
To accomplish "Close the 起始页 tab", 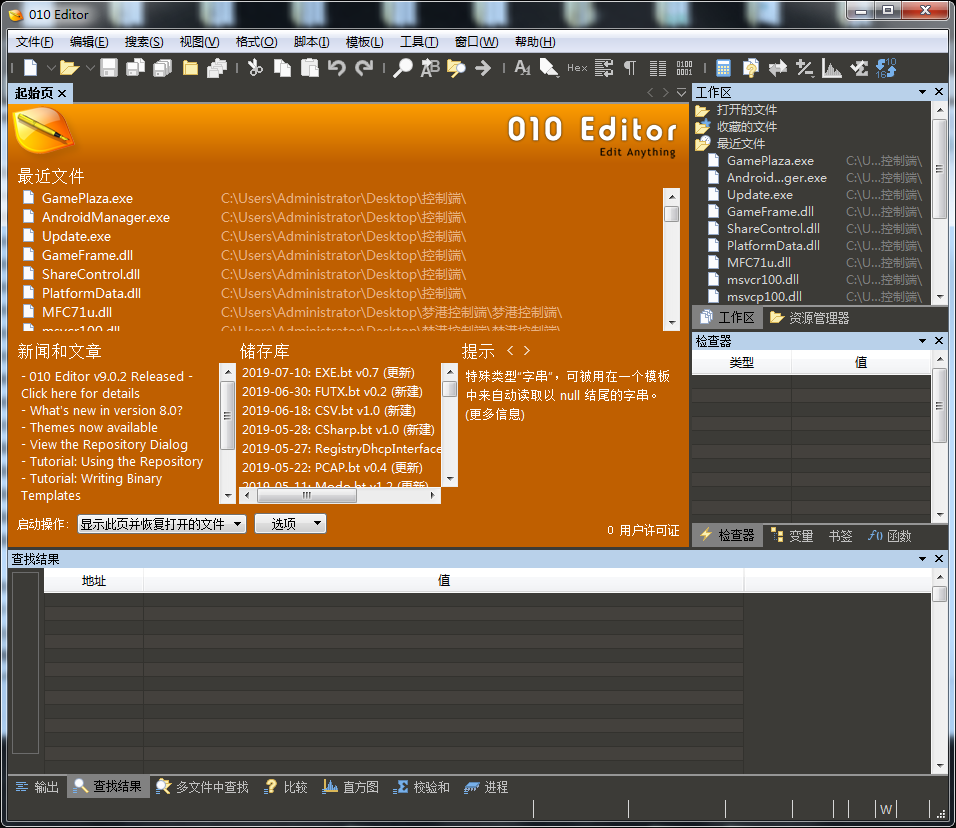I will (62, 93).
